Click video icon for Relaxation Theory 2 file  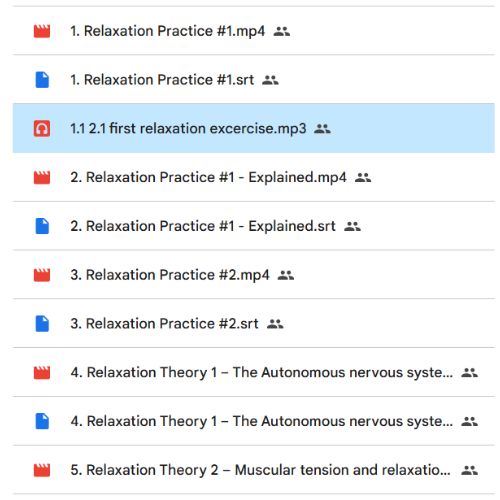pyautogui.click(x=42, y=470)
